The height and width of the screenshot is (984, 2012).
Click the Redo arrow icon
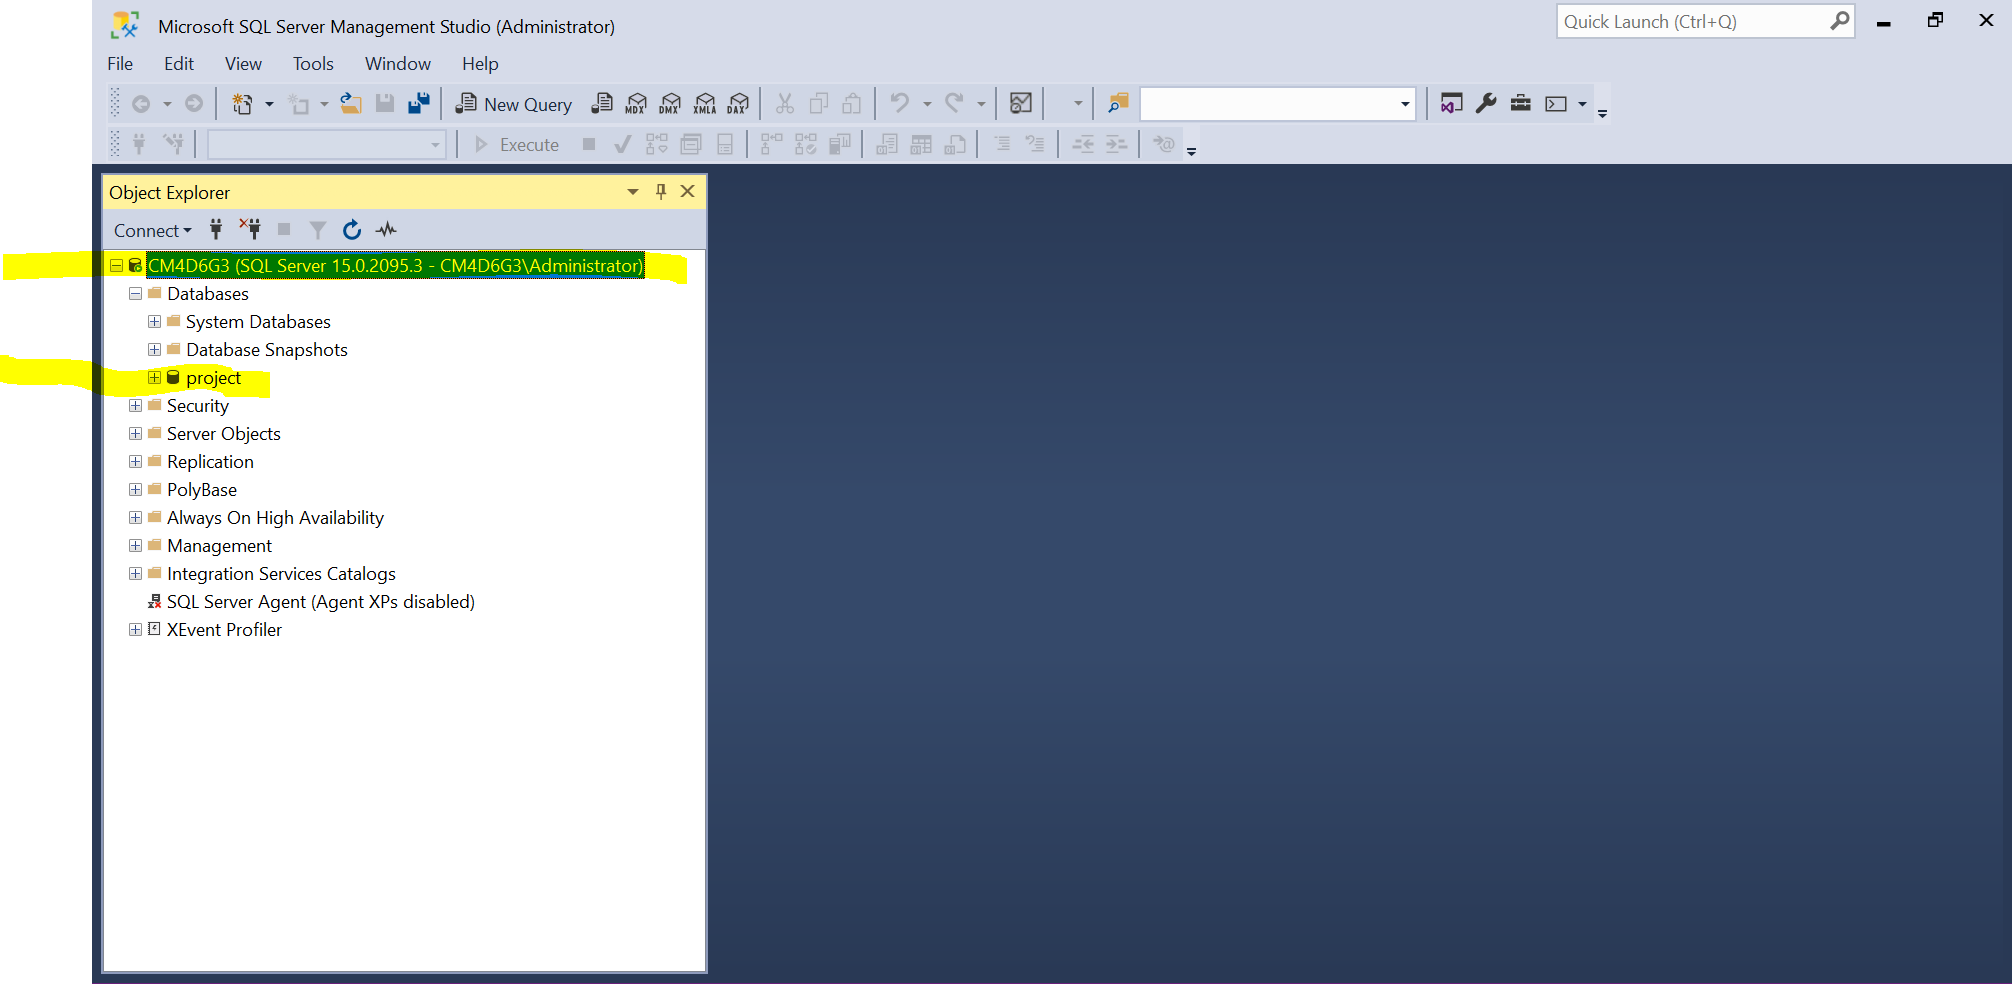955,103
